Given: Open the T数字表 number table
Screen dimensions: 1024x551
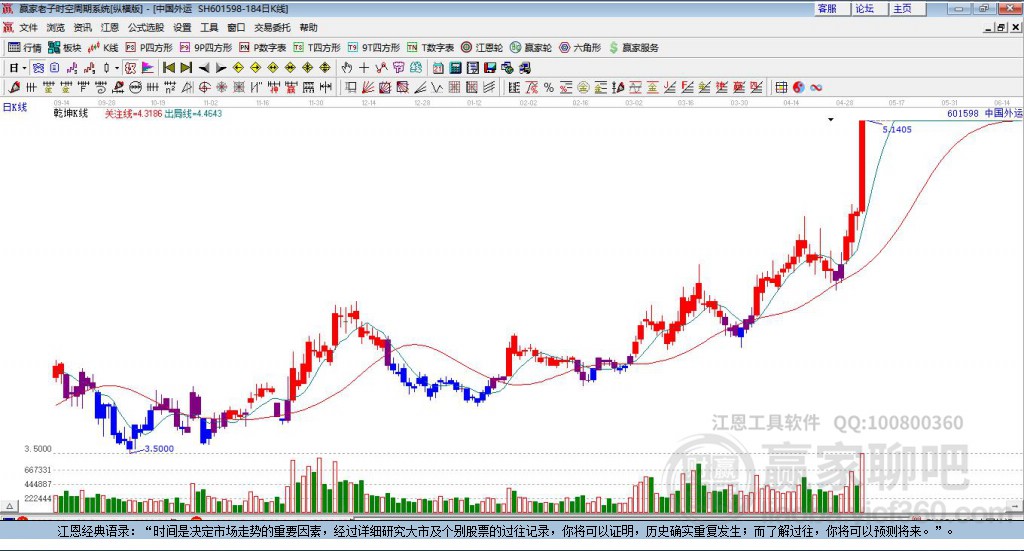Looking at the screenshot, I should coord(430,48).
